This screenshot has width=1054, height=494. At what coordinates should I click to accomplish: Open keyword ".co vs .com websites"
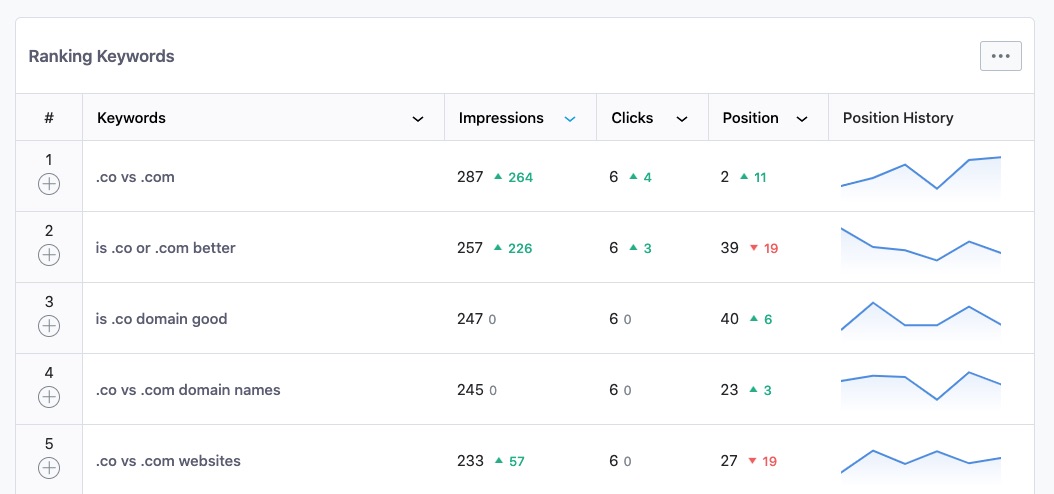click(168, 461)
